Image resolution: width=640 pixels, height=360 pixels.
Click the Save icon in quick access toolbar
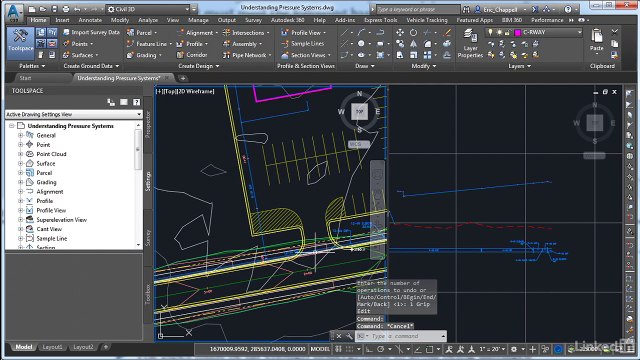[54, 9]
